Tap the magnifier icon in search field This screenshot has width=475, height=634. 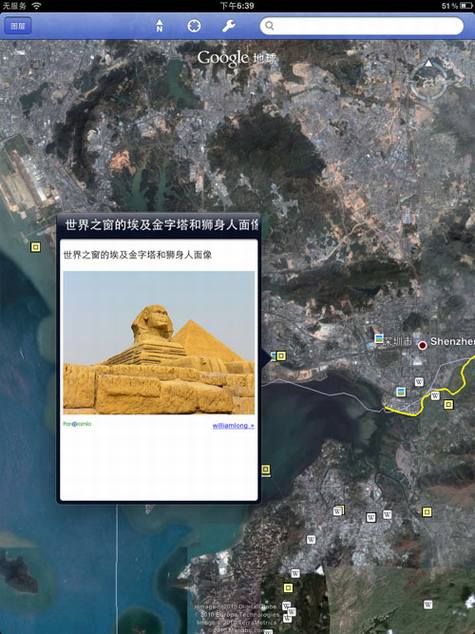[270, 26]
